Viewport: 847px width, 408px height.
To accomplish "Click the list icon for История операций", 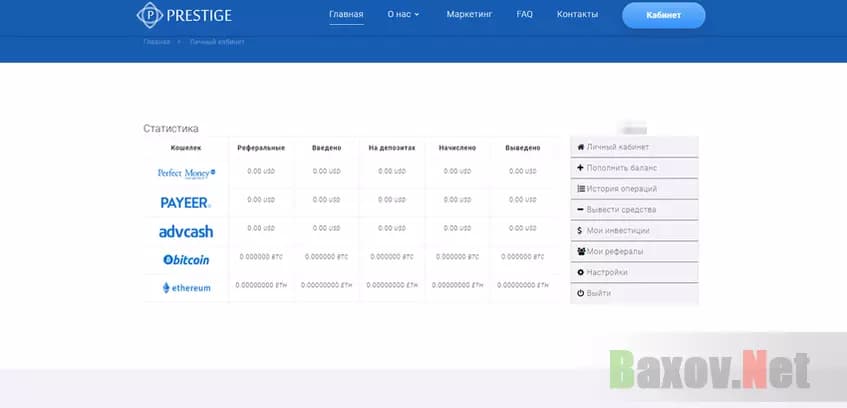I will [x=581, y=189].
